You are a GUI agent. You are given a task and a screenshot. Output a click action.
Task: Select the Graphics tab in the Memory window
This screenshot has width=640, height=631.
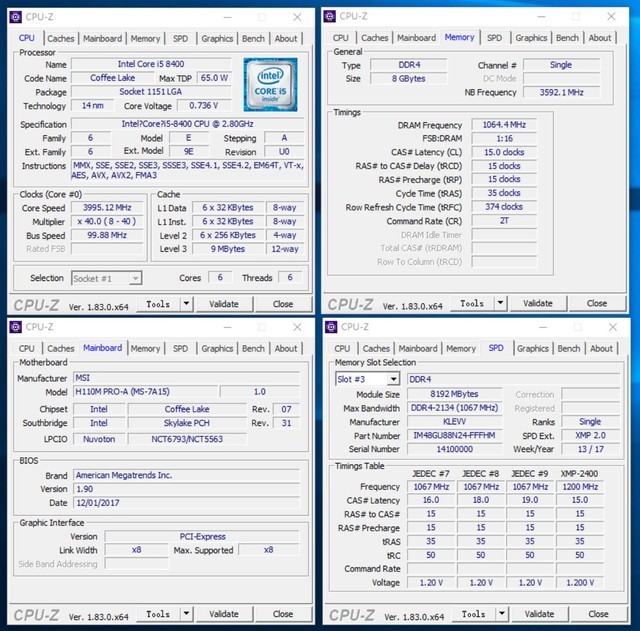tap(531, 38)
